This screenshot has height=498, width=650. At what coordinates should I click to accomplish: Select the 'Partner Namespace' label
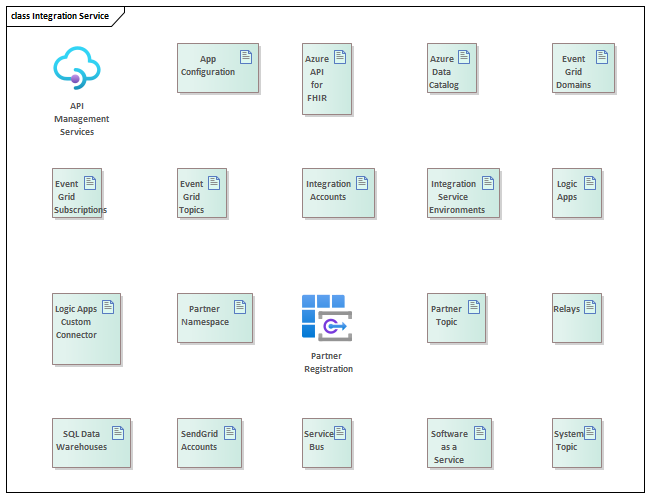[x=205, y=316]
